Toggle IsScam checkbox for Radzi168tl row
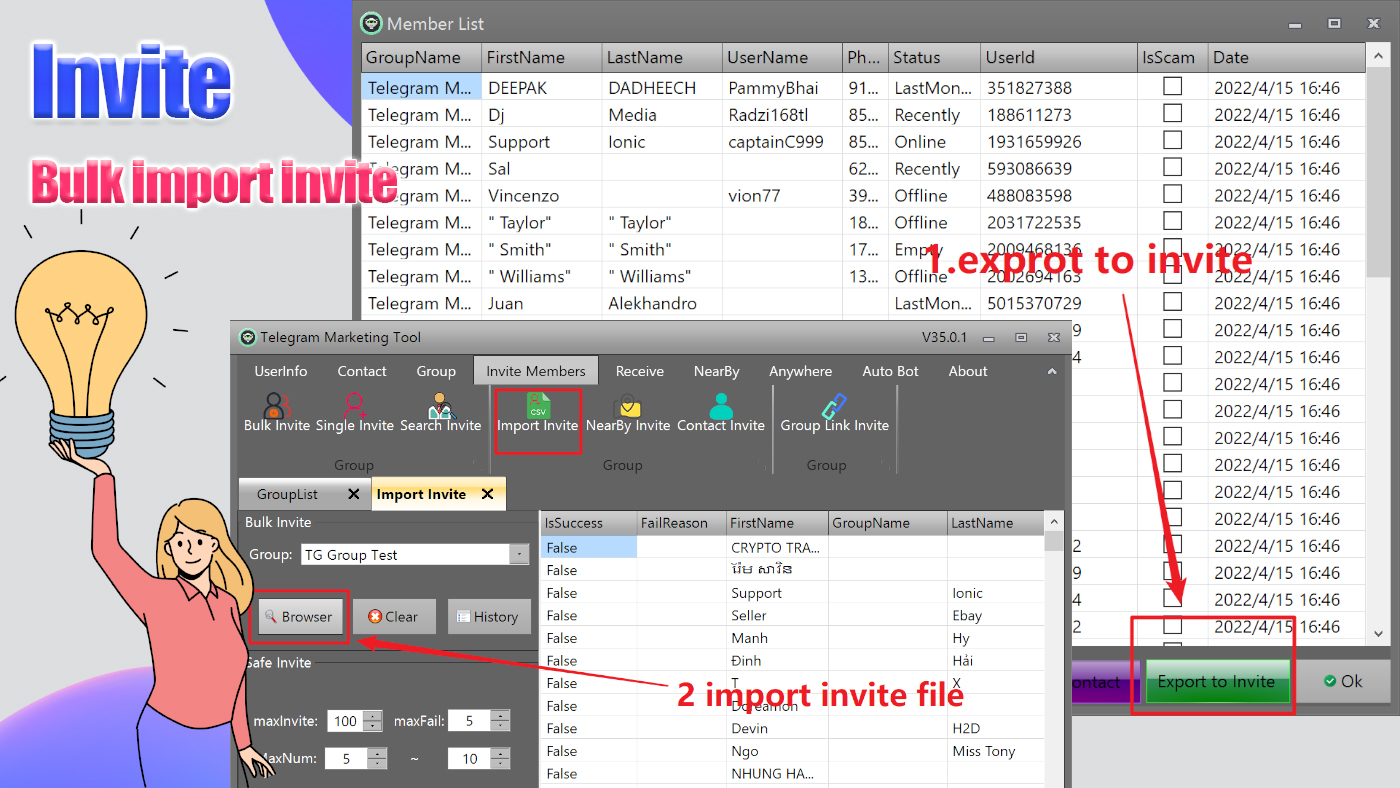This screenshot has width=1400, height=788. (1172, 114)
